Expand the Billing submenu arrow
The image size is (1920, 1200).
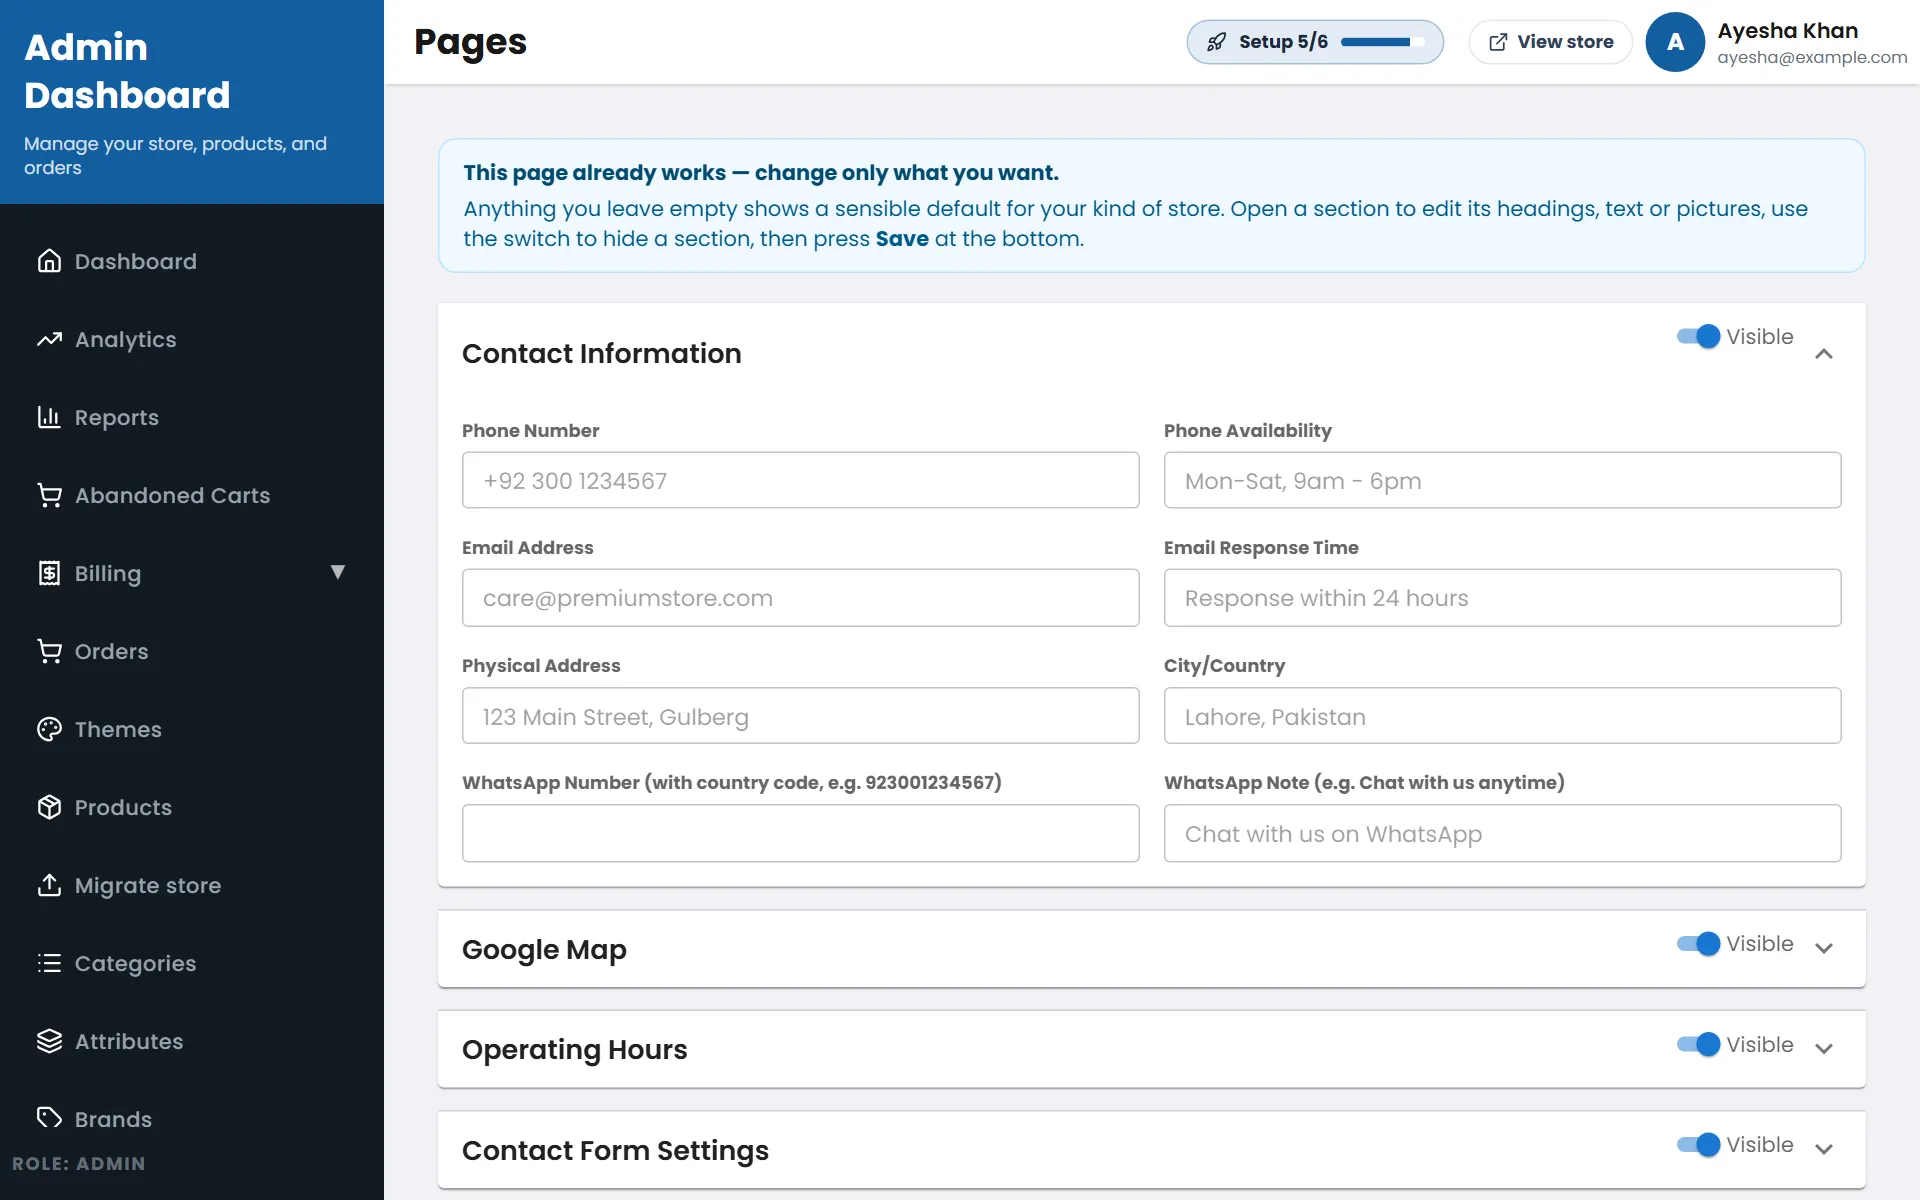point(337,572)
